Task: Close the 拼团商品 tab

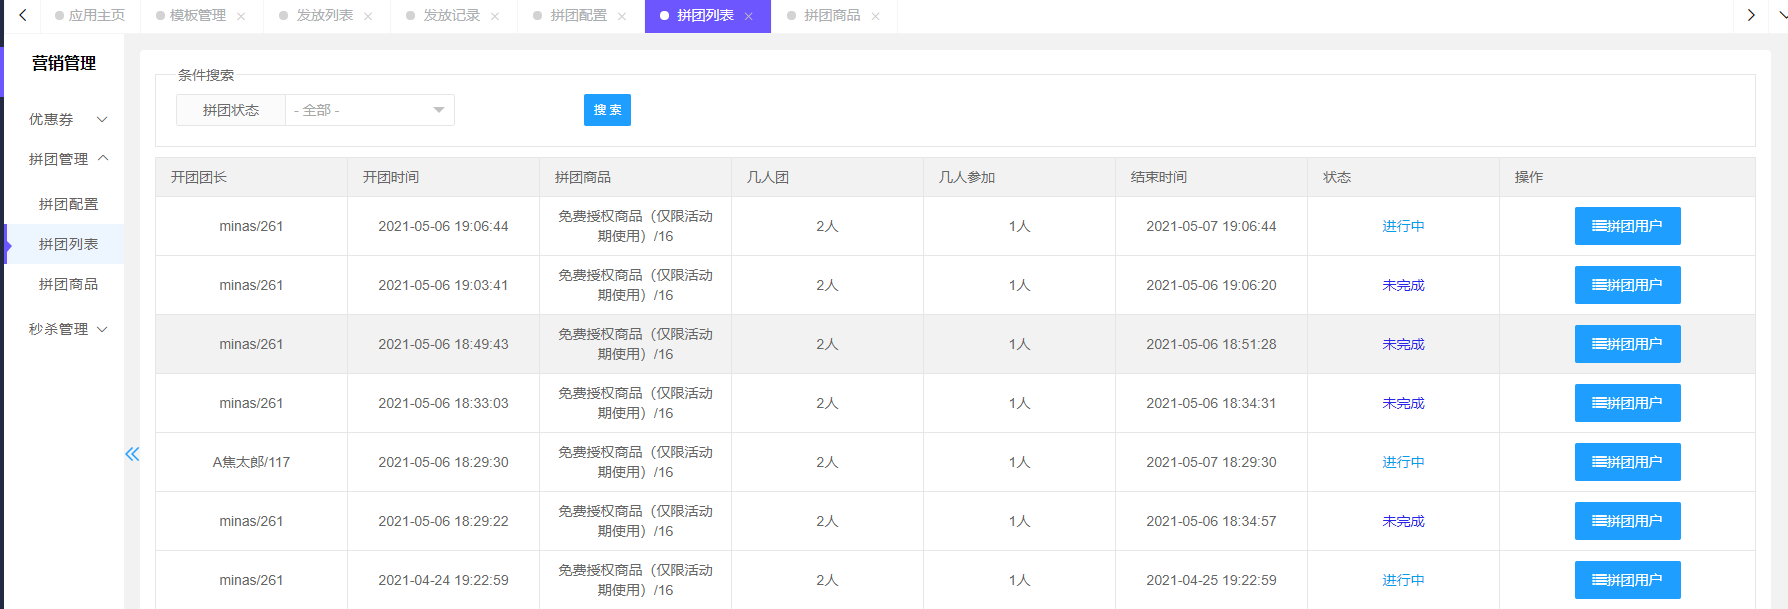Action: (876, 16)
